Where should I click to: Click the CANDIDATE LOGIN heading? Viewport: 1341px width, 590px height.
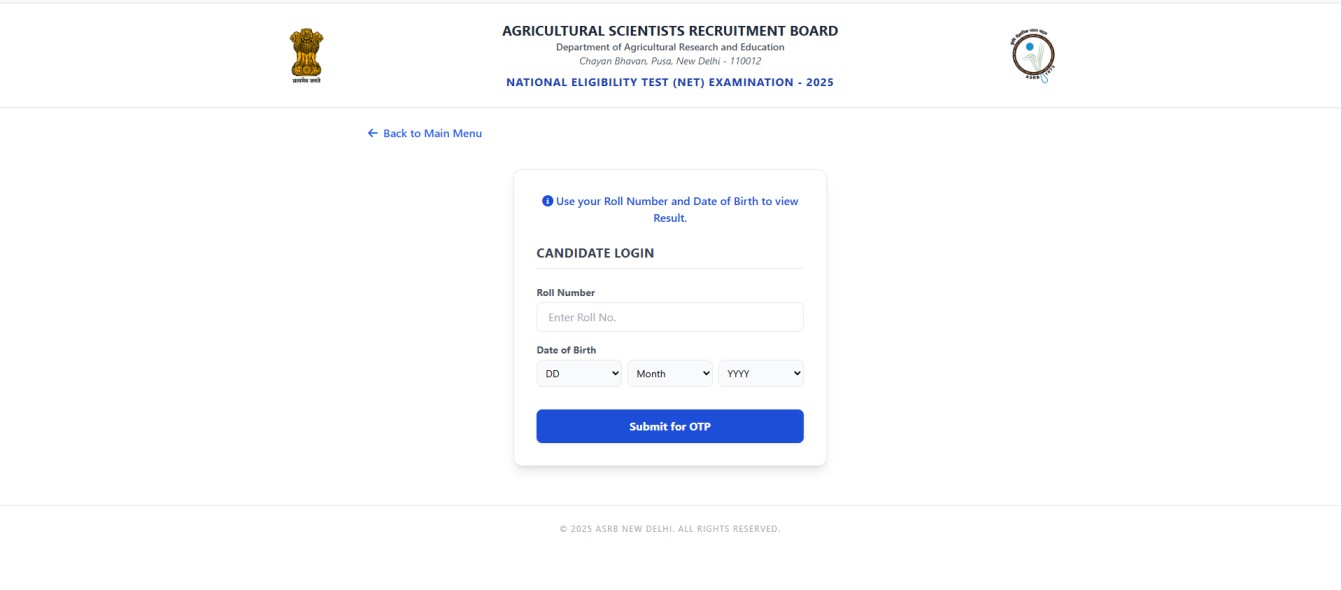(x=595, y=253)
